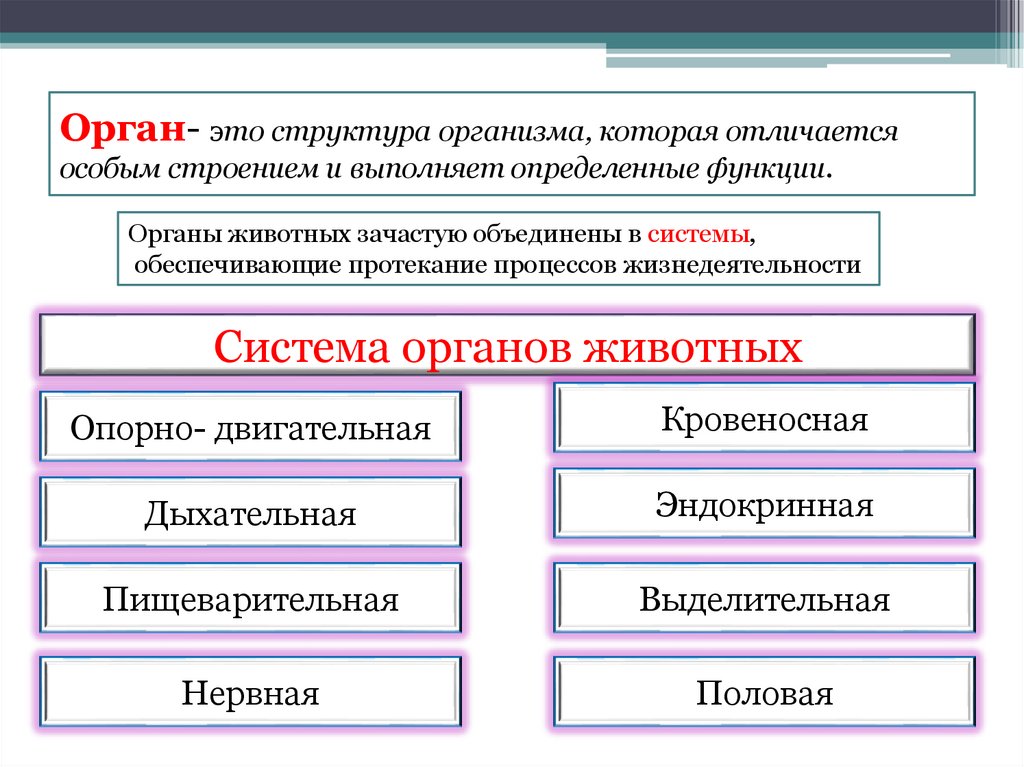Select the "Эндокринная" system box
This screenshot has height=767, width=1024.
[x=767, y=505]
